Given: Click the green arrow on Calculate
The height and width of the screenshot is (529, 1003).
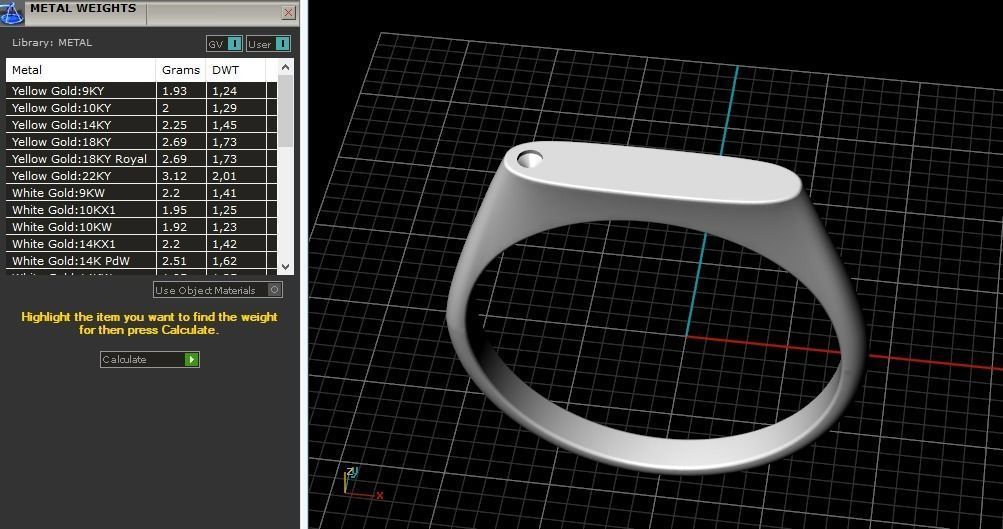Looking at the screenshot, I should pos(191,359).
